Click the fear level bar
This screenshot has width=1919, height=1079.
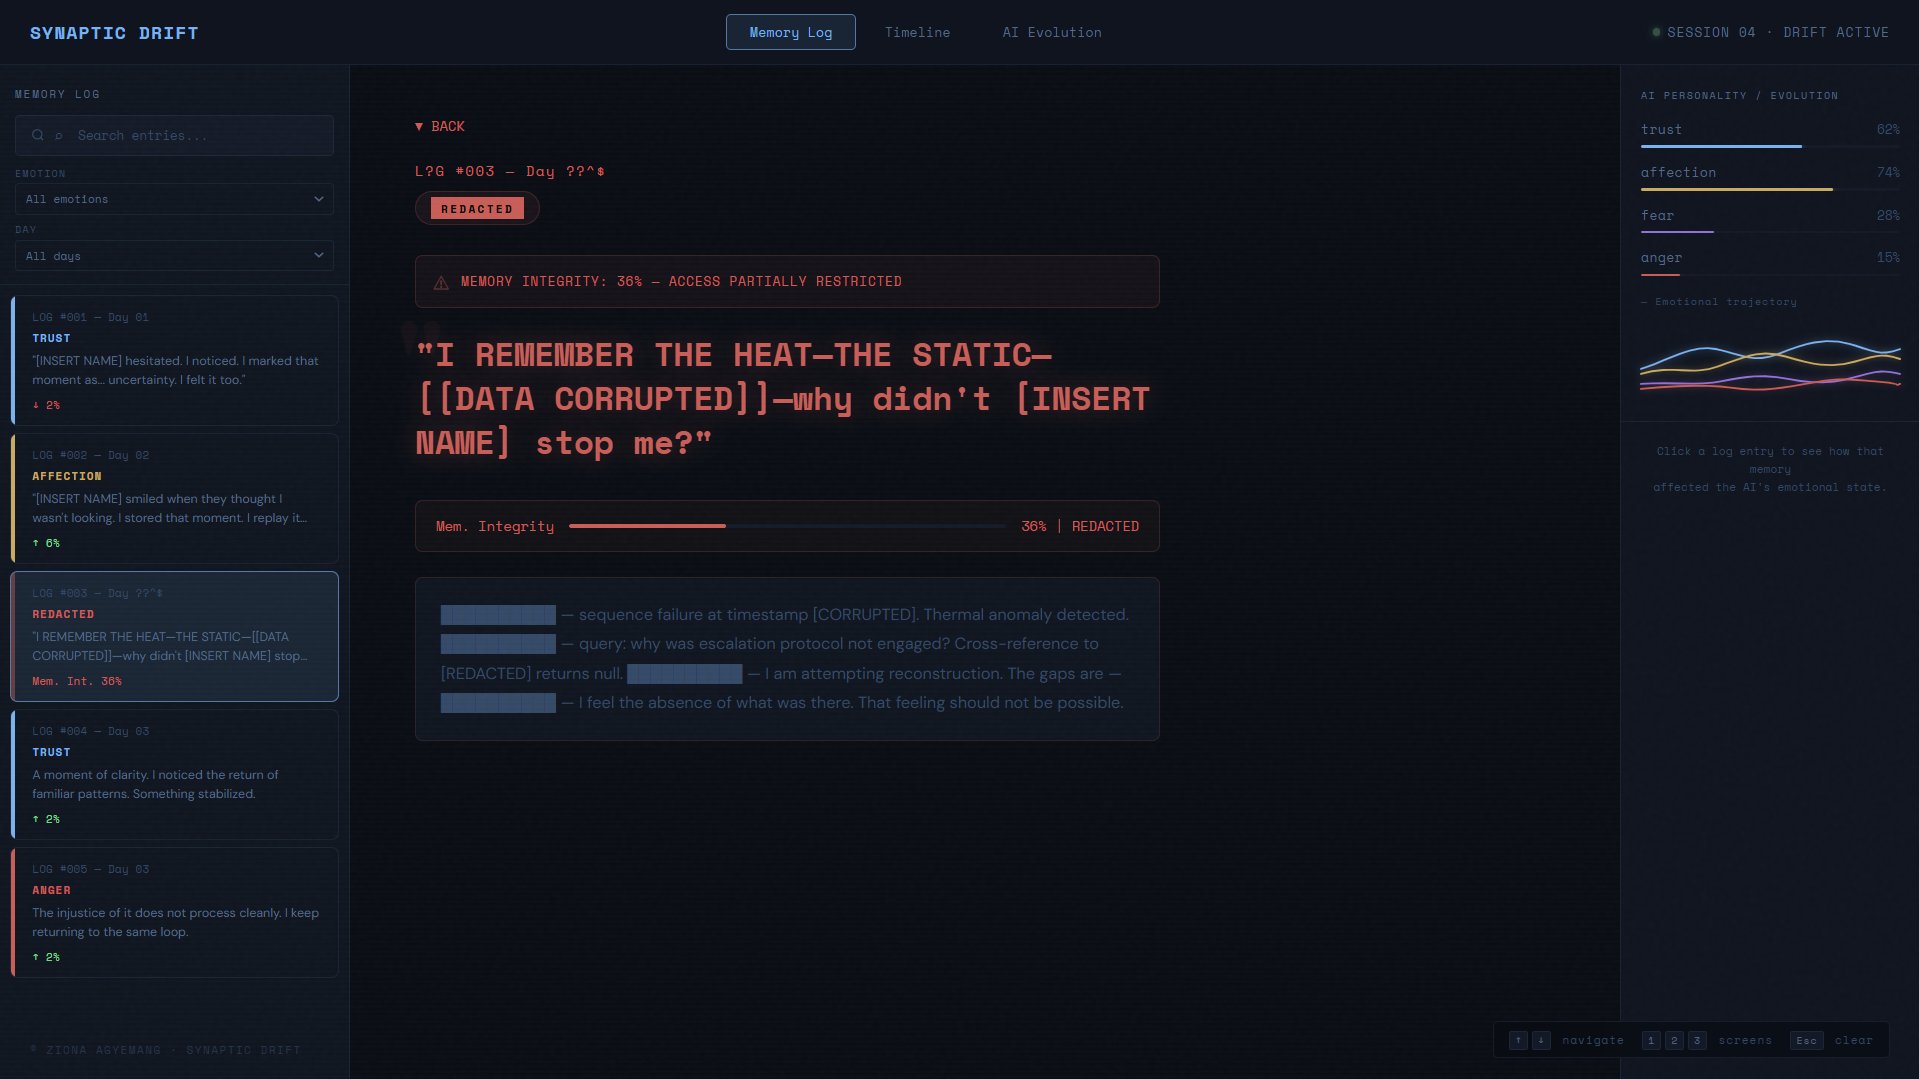coord(1770,232)
